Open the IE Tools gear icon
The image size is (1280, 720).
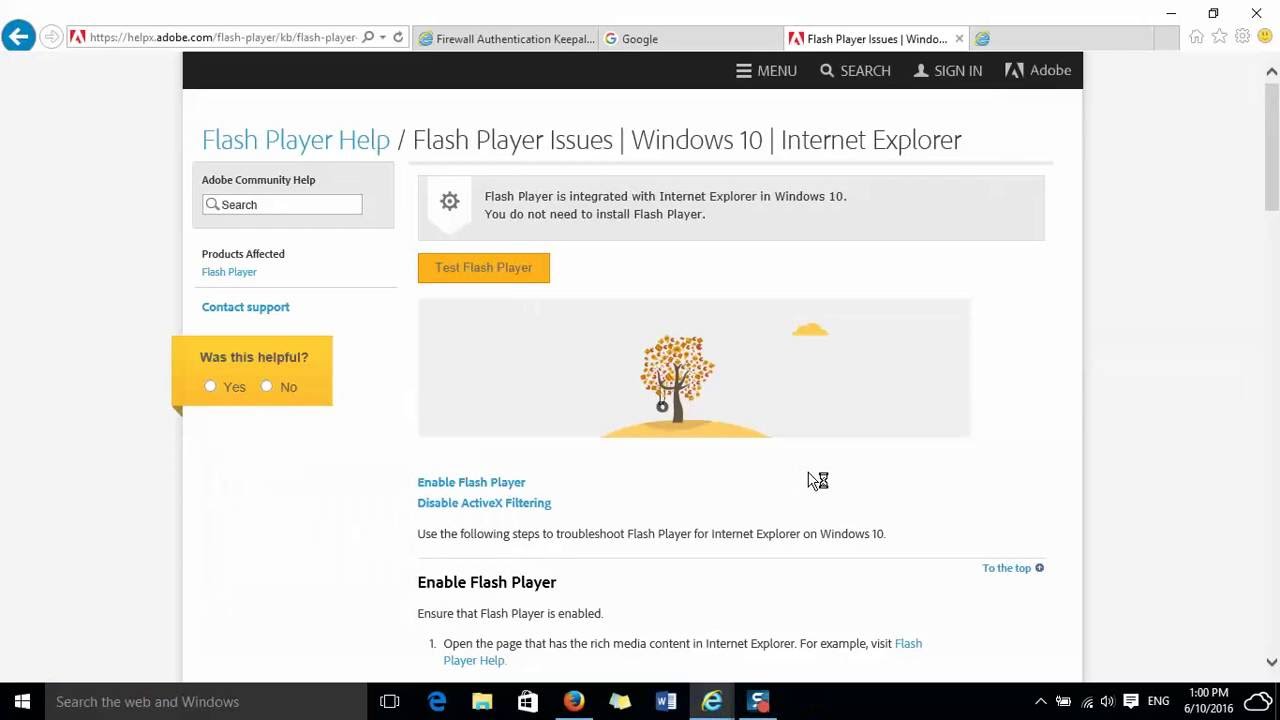[1242, 37]
